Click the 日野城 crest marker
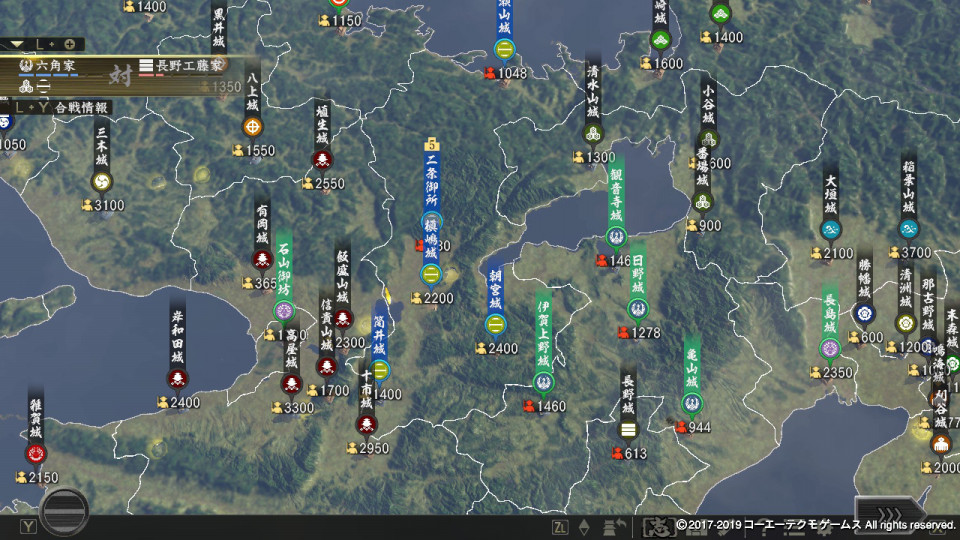960x540 pixels. [x=637, y=309]
